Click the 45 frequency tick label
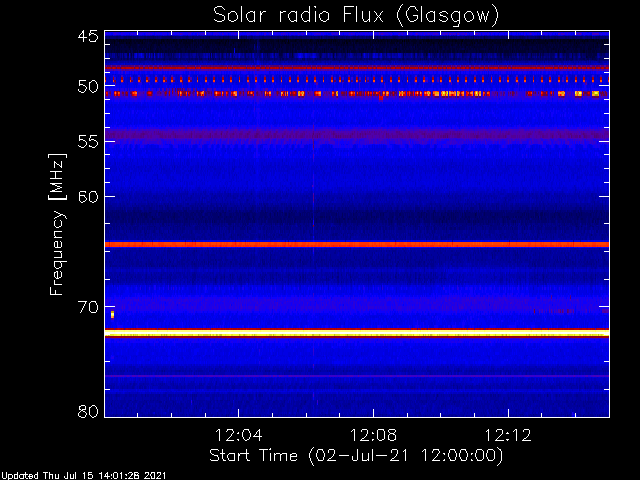The height and width of the screenshot is (480, 640). pyautogui.click(x=88, y=36)
